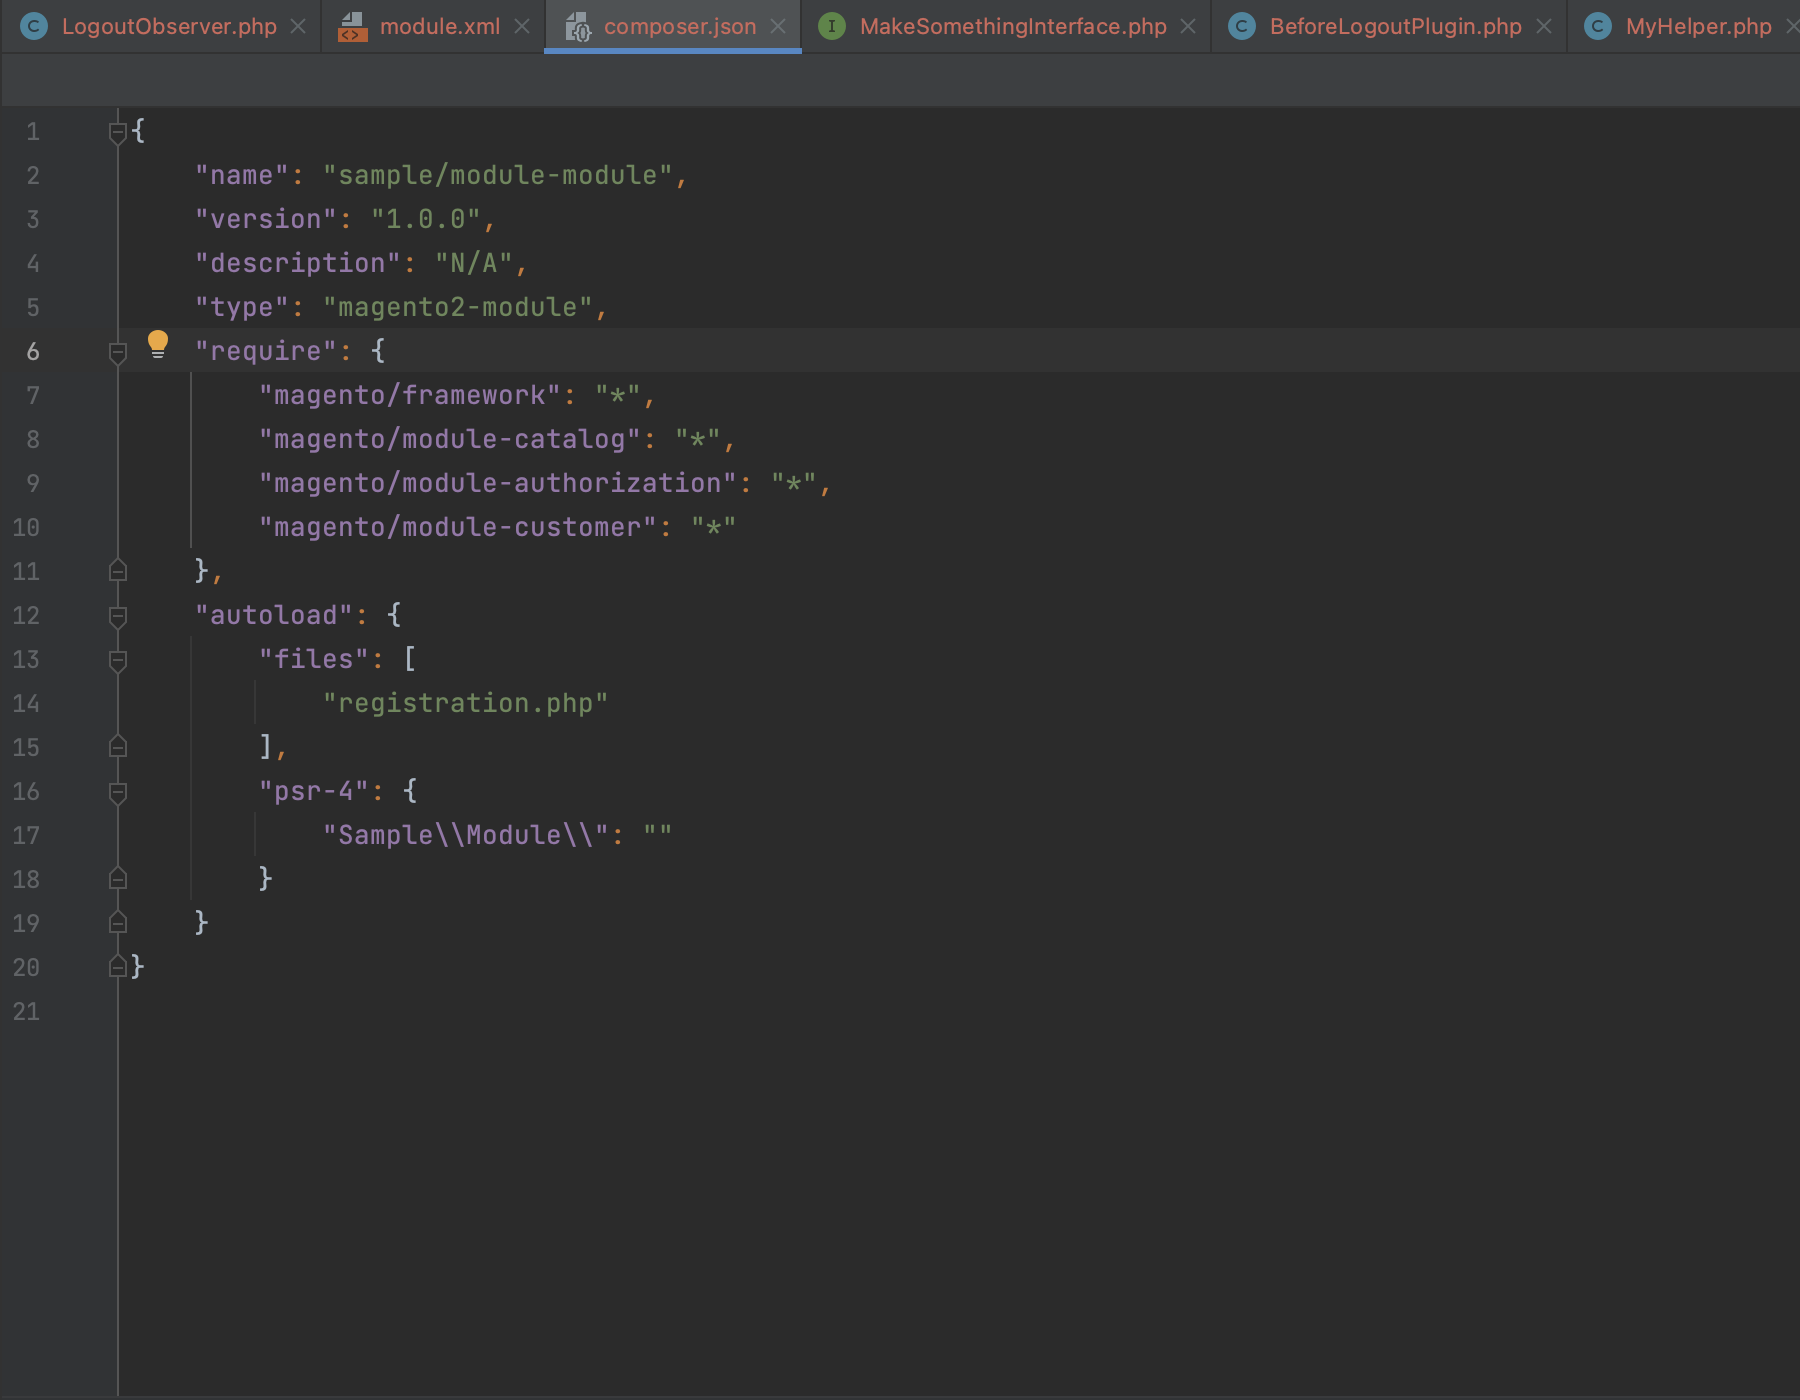Collapse the "autoload" block fold marker
This screenshot has width=1800, height=1400.
[x=118, y=616]
